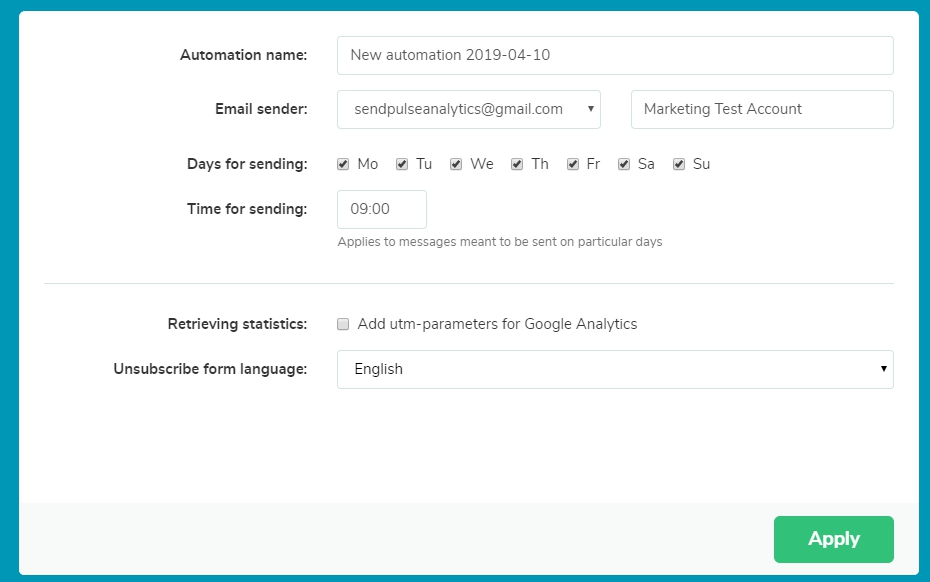The height and width of the screenshot is (582, 930).
Task: Toggle the Fr sending day
Action: [572, 164]
